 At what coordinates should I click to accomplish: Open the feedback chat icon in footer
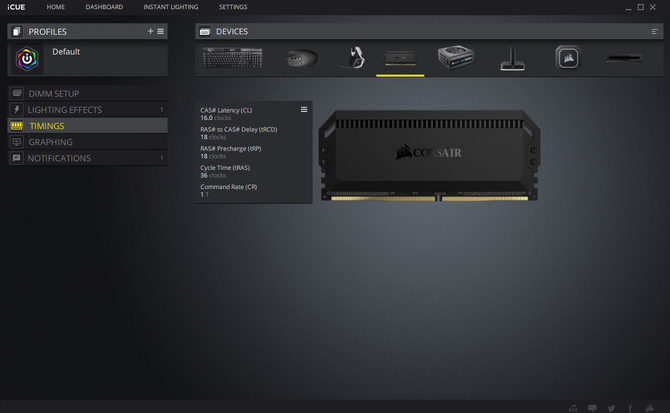tap(592, 408)
